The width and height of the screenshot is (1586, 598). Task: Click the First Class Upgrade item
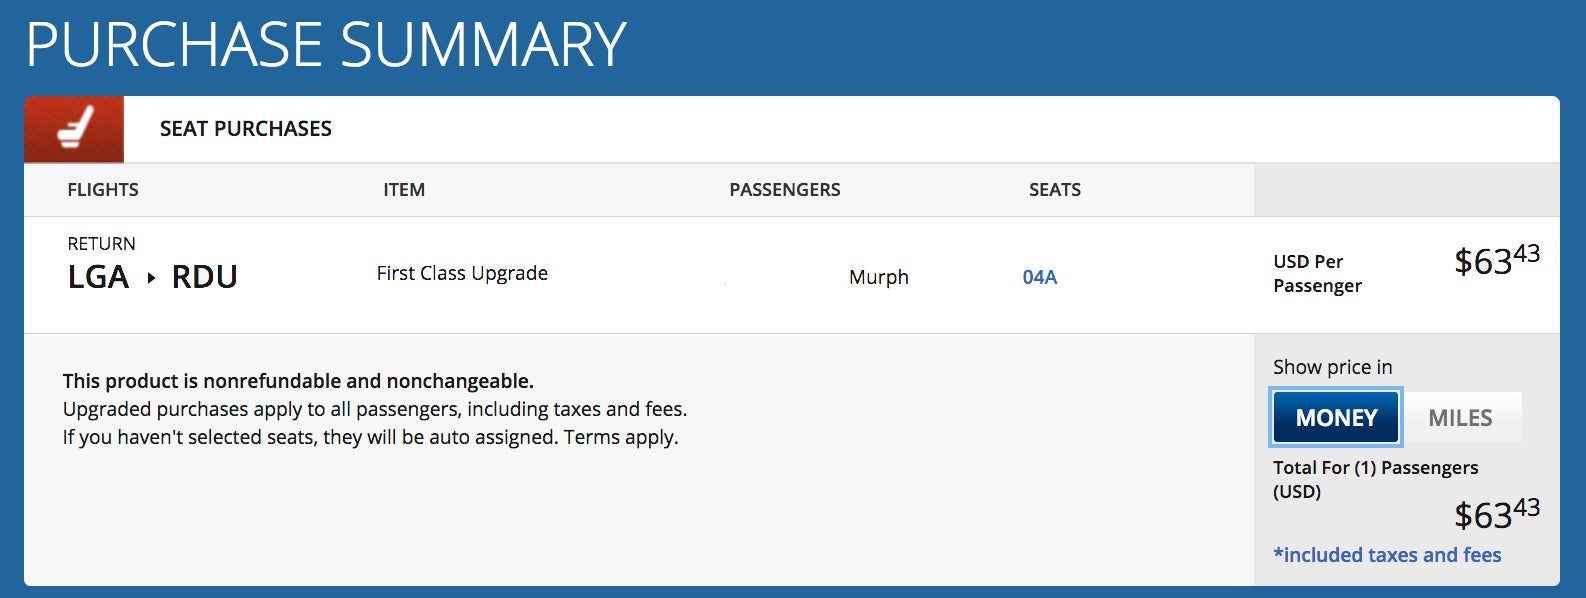point(462,273)
